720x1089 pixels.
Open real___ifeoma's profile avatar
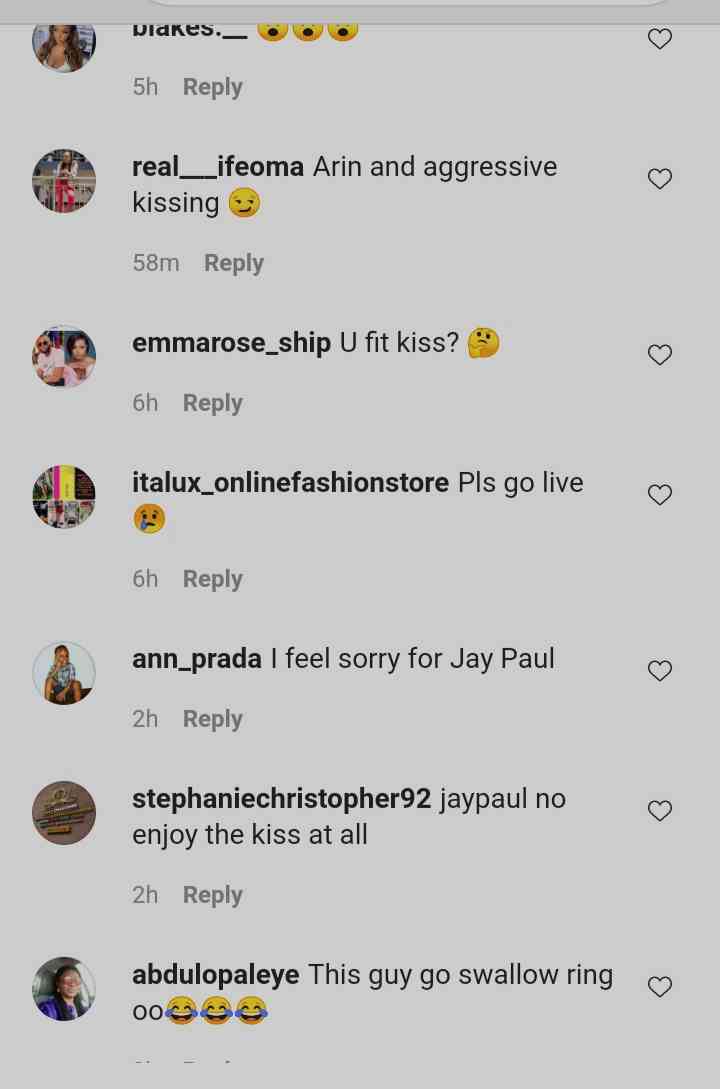64,181
